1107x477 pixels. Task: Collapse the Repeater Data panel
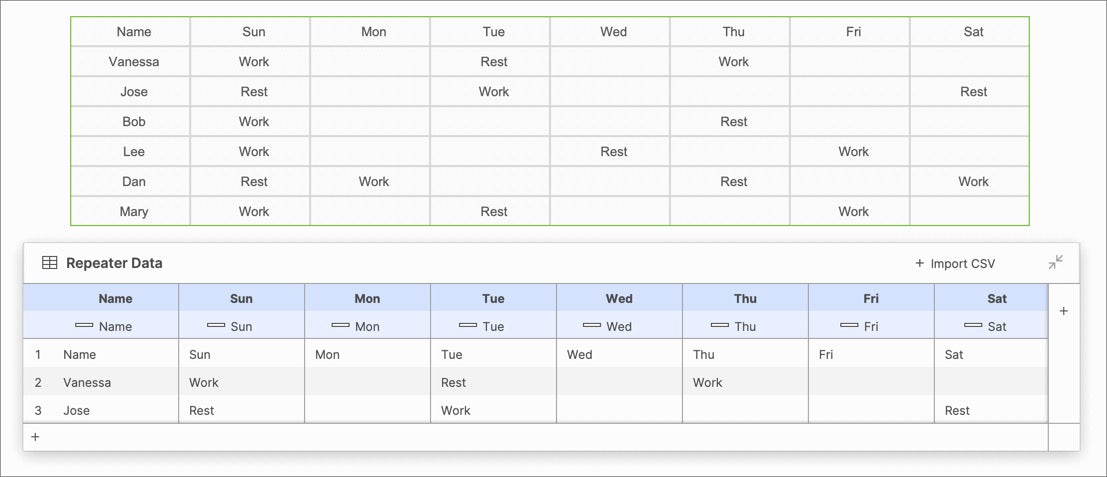1055,262
